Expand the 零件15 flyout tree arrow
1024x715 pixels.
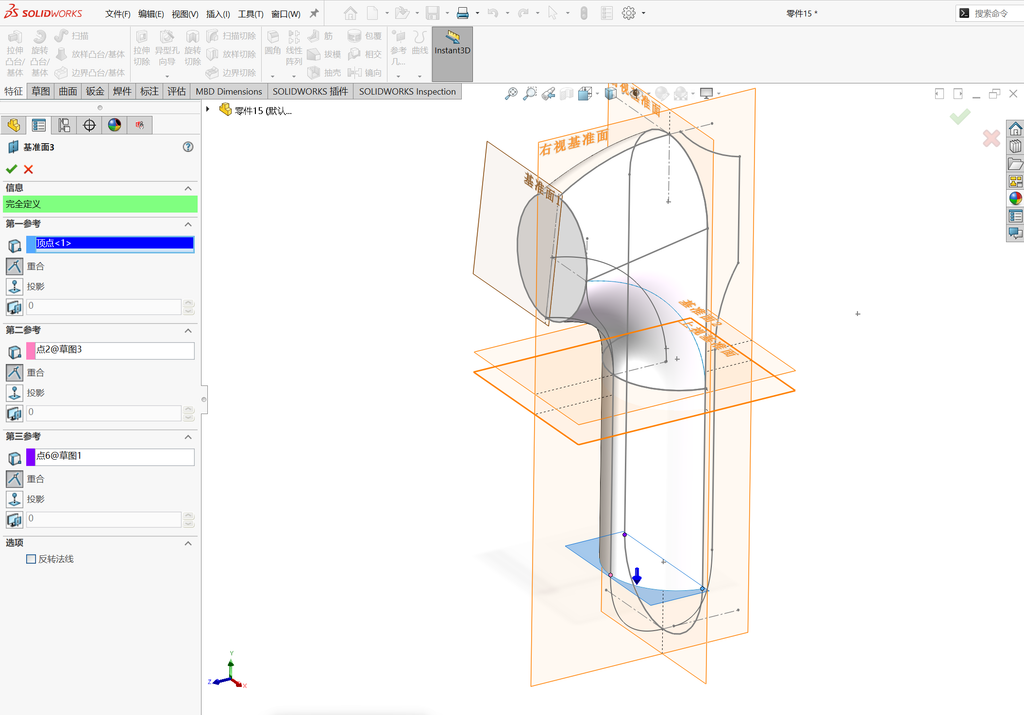click(x=208, y=109)
